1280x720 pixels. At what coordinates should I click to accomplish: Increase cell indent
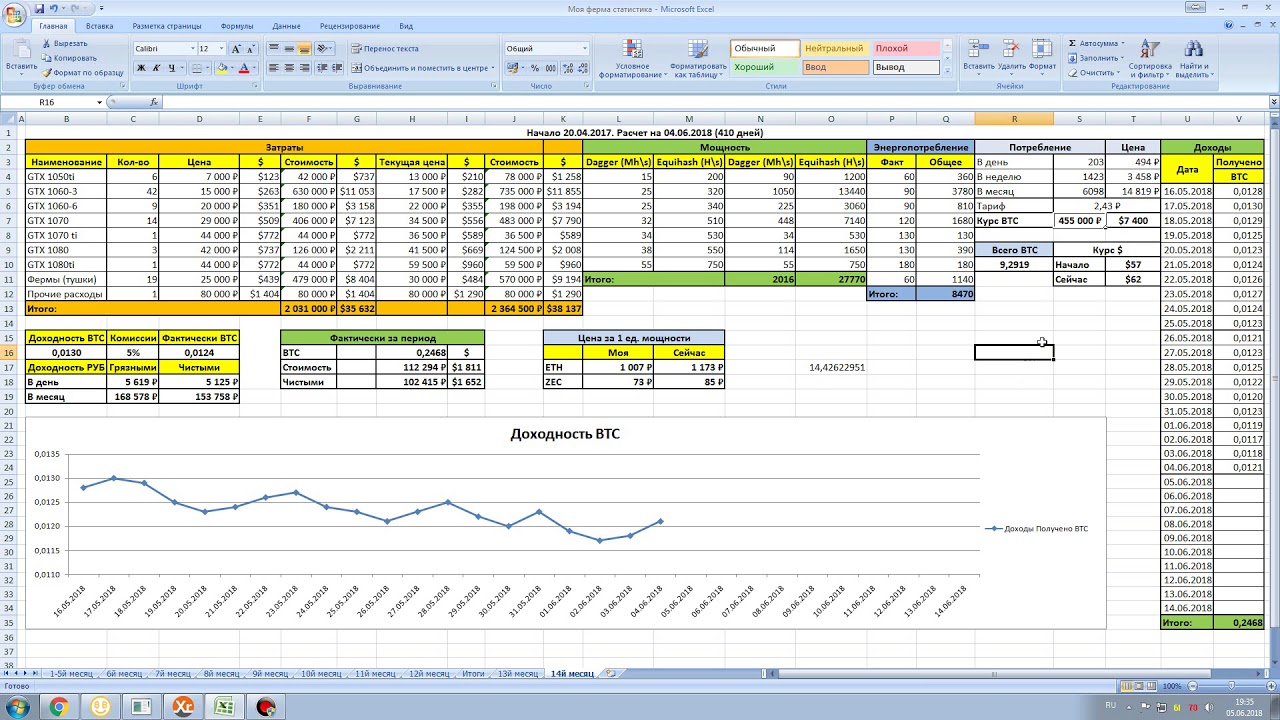point(338,68)
